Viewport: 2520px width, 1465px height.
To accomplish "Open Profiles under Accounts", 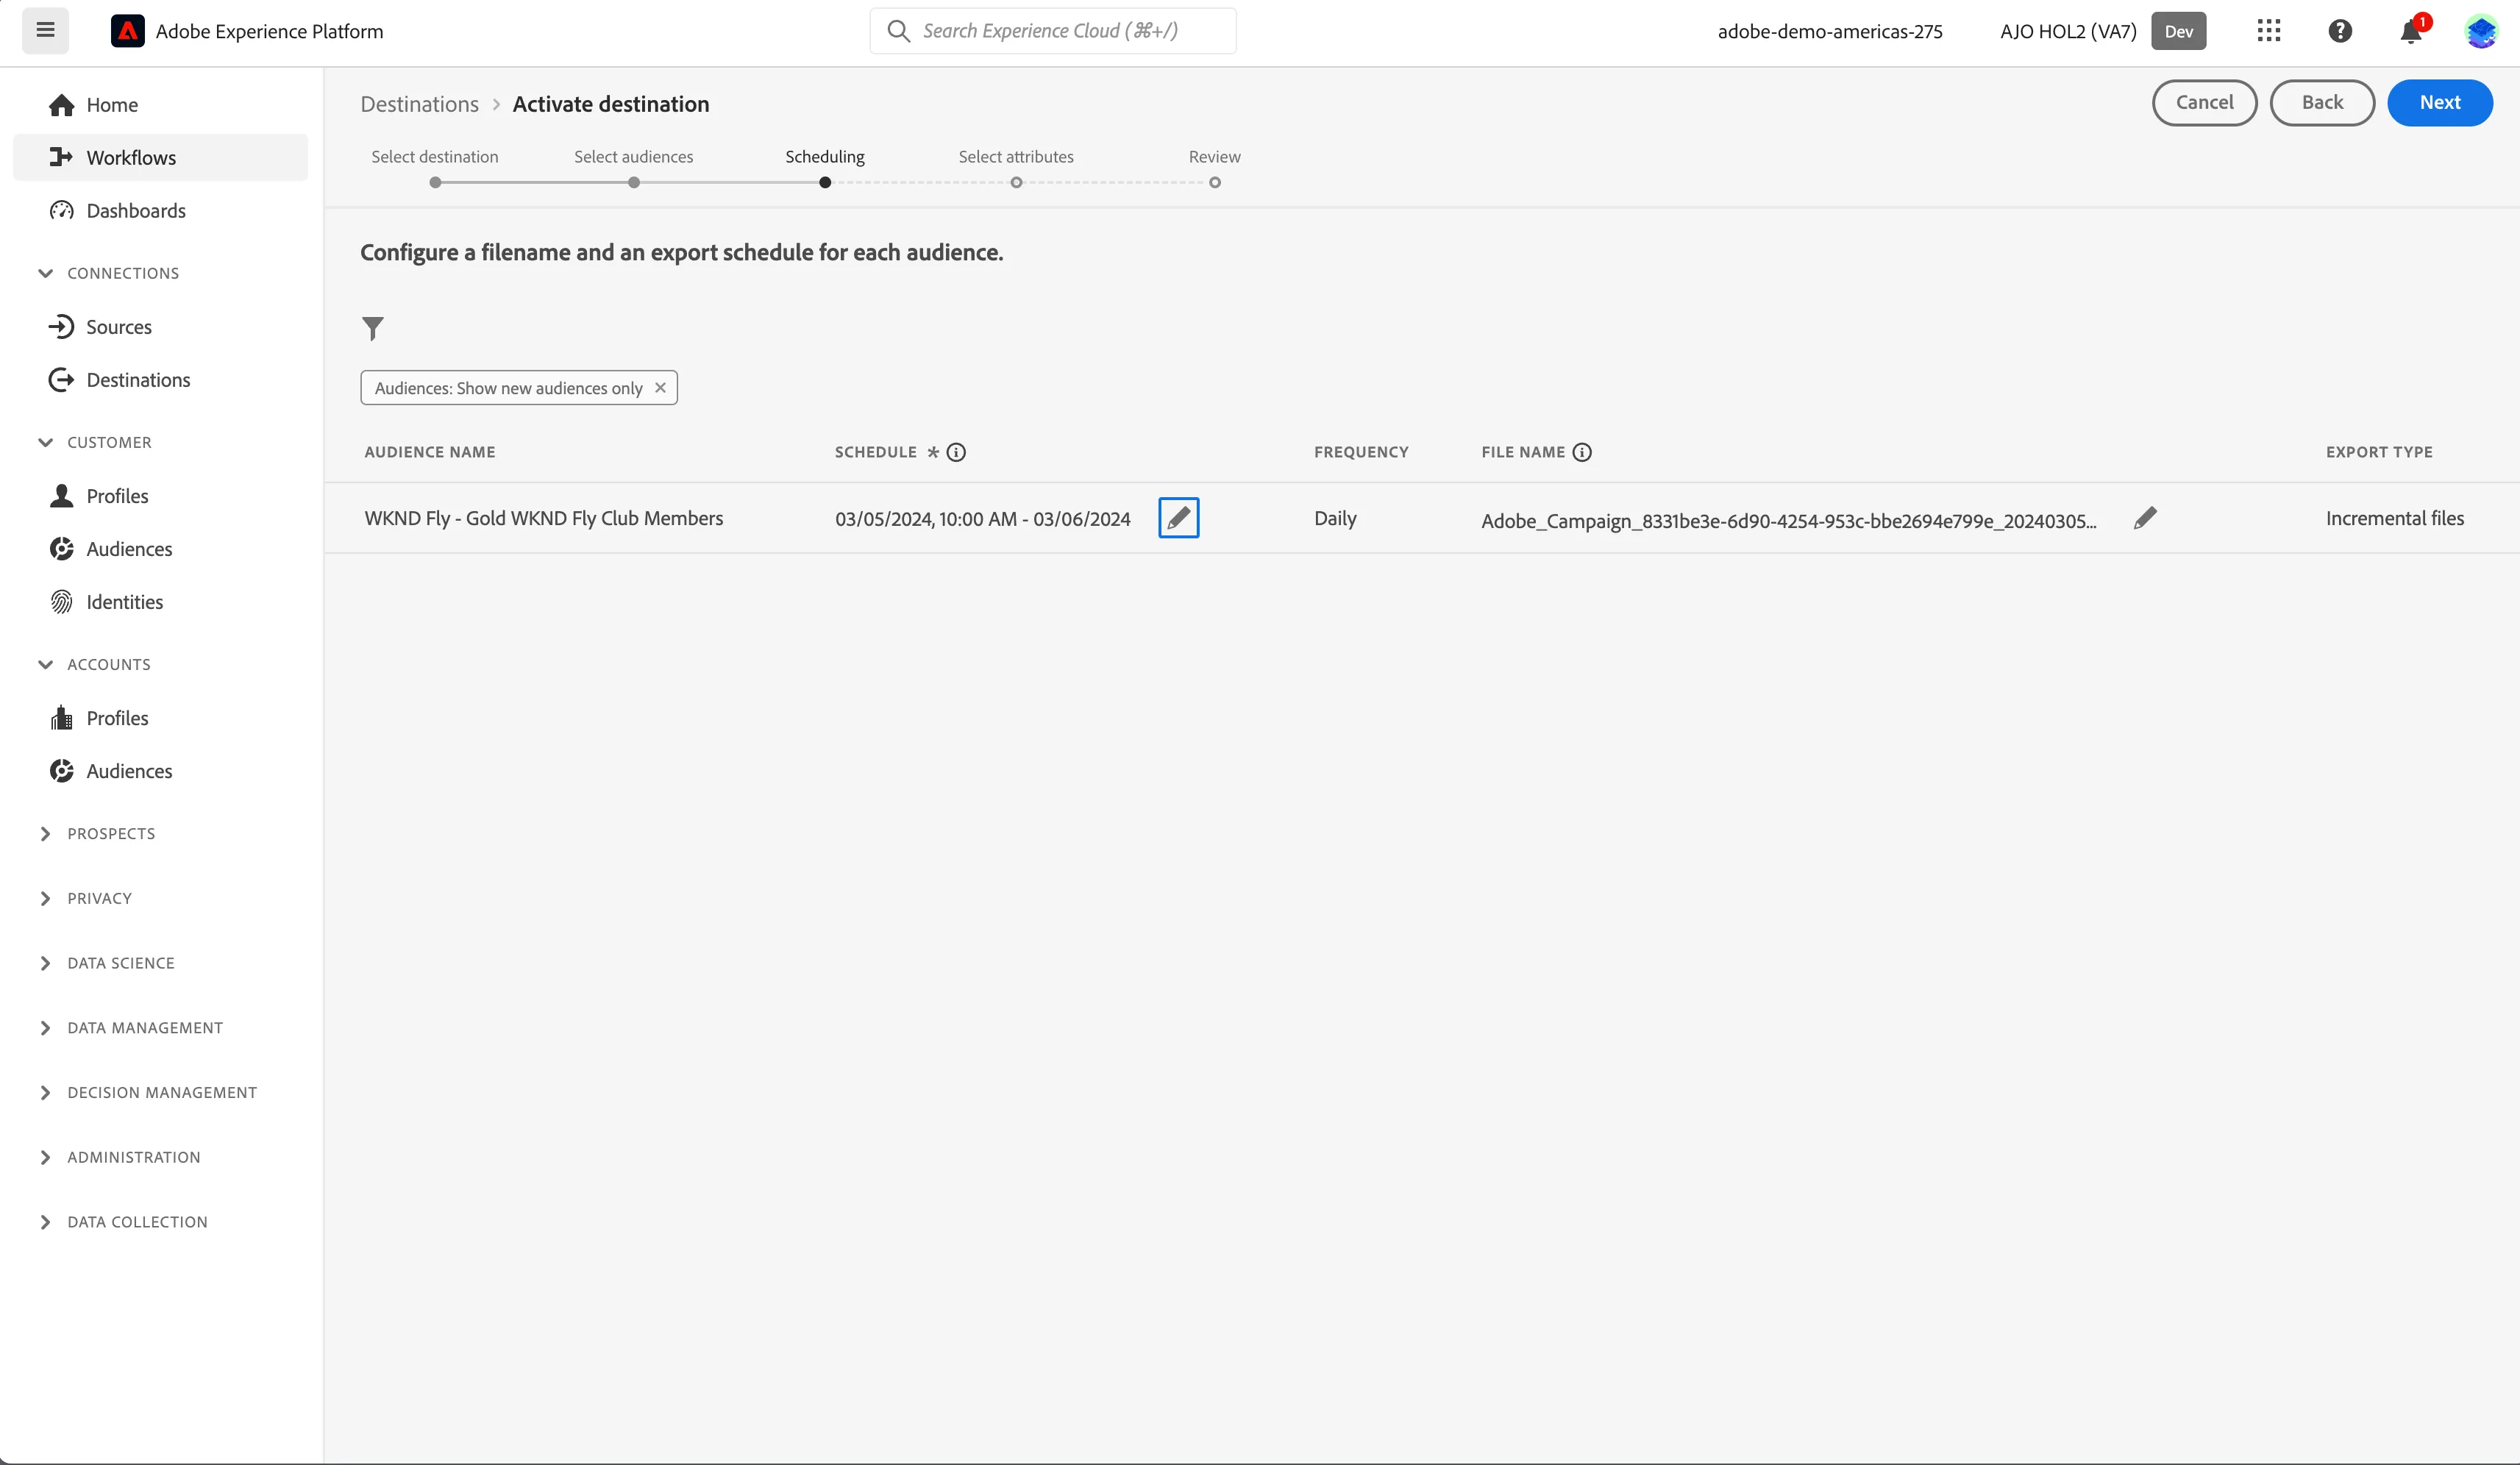I will click(160, 718).
